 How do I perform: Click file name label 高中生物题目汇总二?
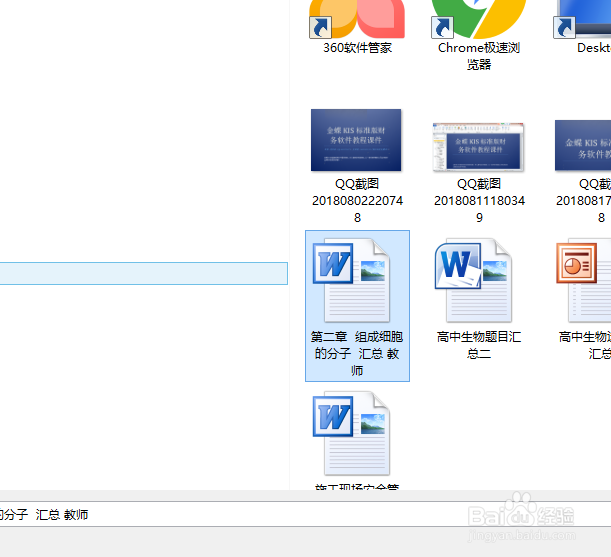pos(479,345)
